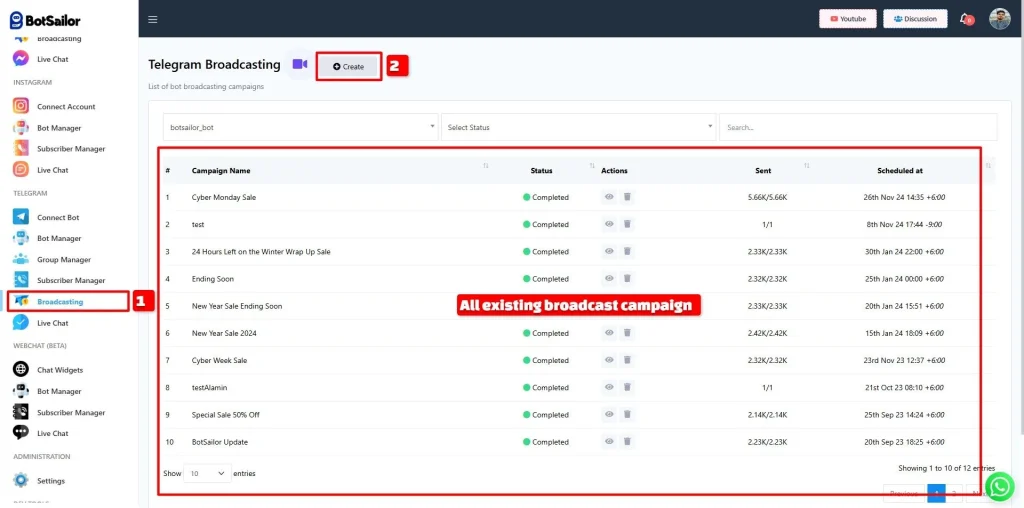Click Messenger Live Chat icon
Screen dimensions: 1024x508
click(21, 59)
